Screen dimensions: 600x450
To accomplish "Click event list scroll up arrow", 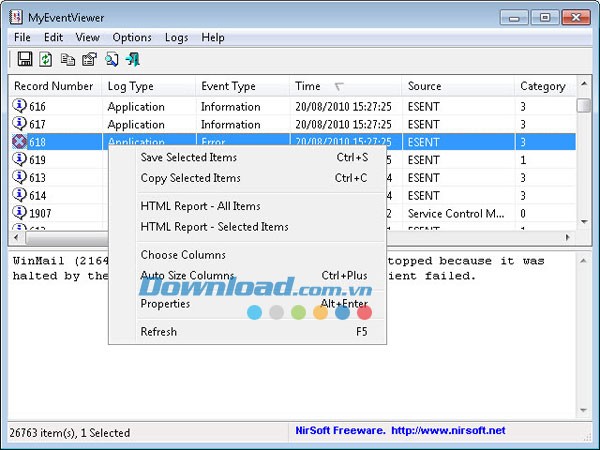I will tap(584, 83).
